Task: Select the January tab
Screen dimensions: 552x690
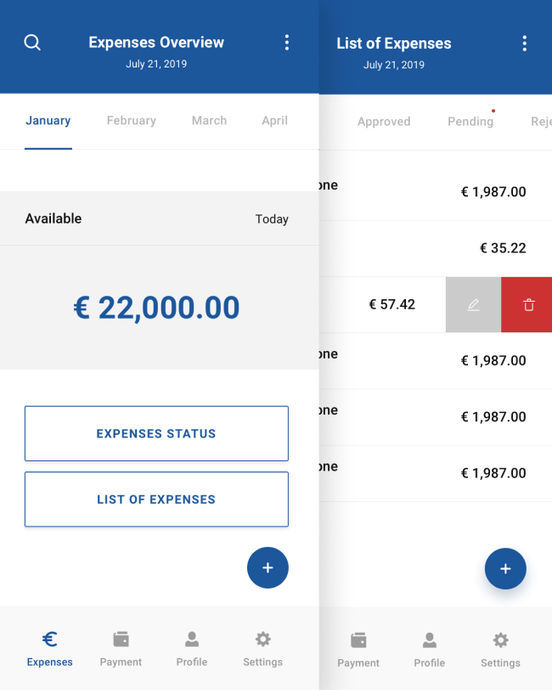Action: (x=48, y=121)
